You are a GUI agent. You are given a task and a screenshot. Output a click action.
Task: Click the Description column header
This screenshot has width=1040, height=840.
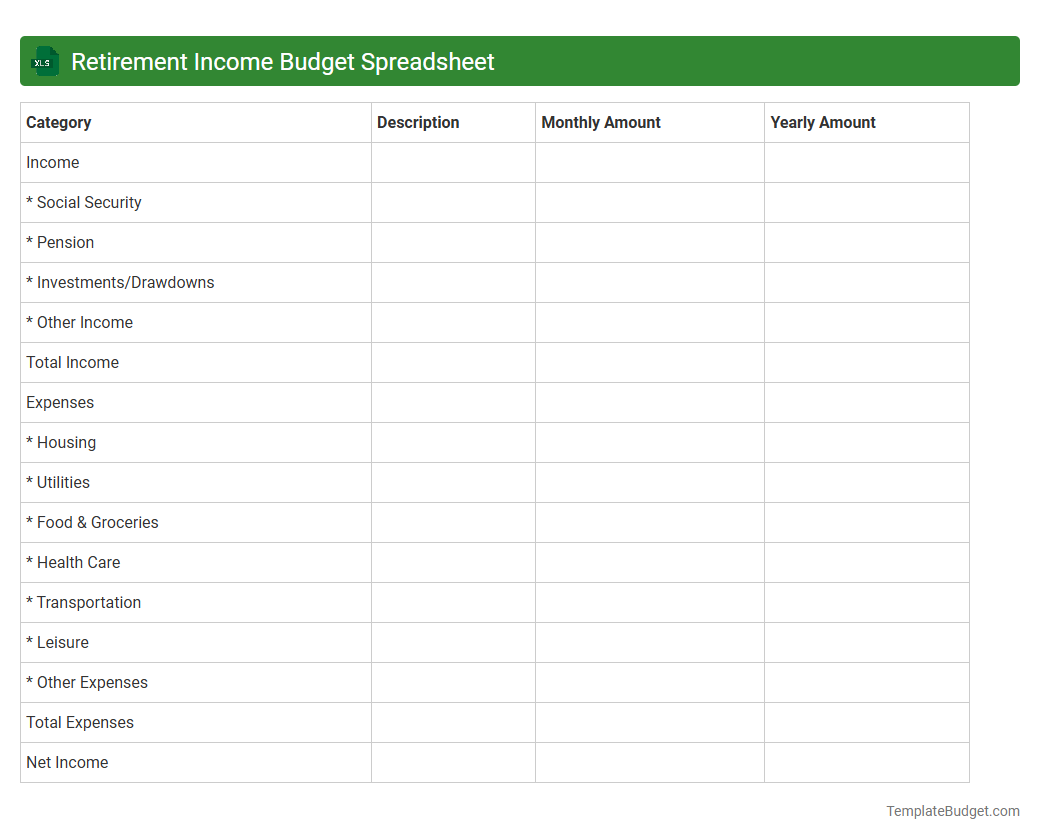(x=418, y=122)
